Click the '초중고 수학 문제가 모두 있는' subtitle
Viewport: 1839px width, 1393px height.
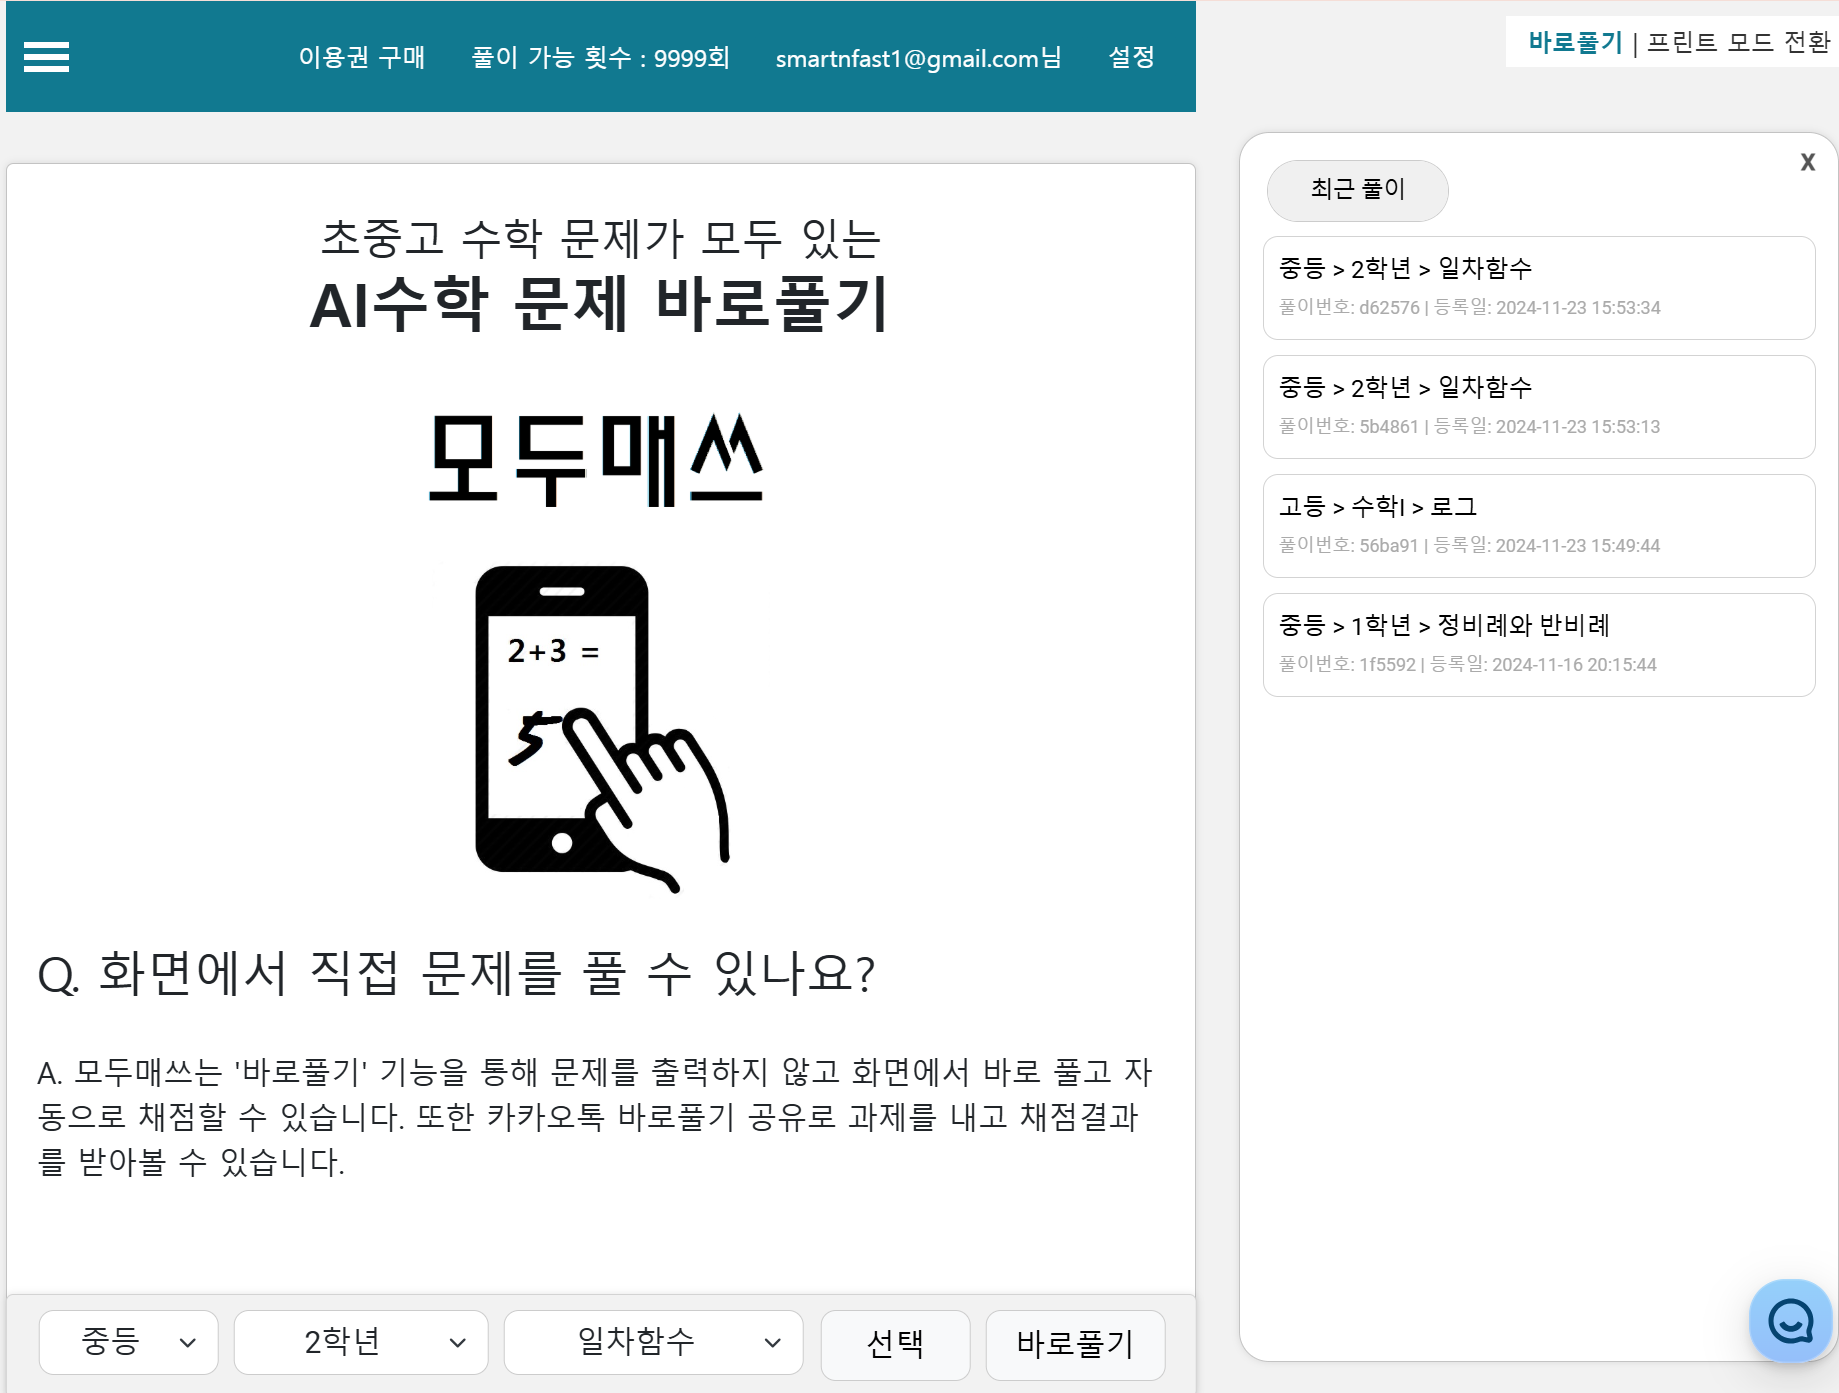(x=600, y=238)
